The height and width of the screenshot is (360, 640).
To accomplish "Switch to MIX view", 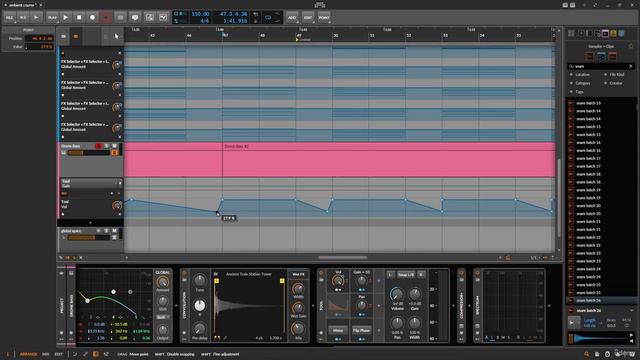I will tap(46, 354).
